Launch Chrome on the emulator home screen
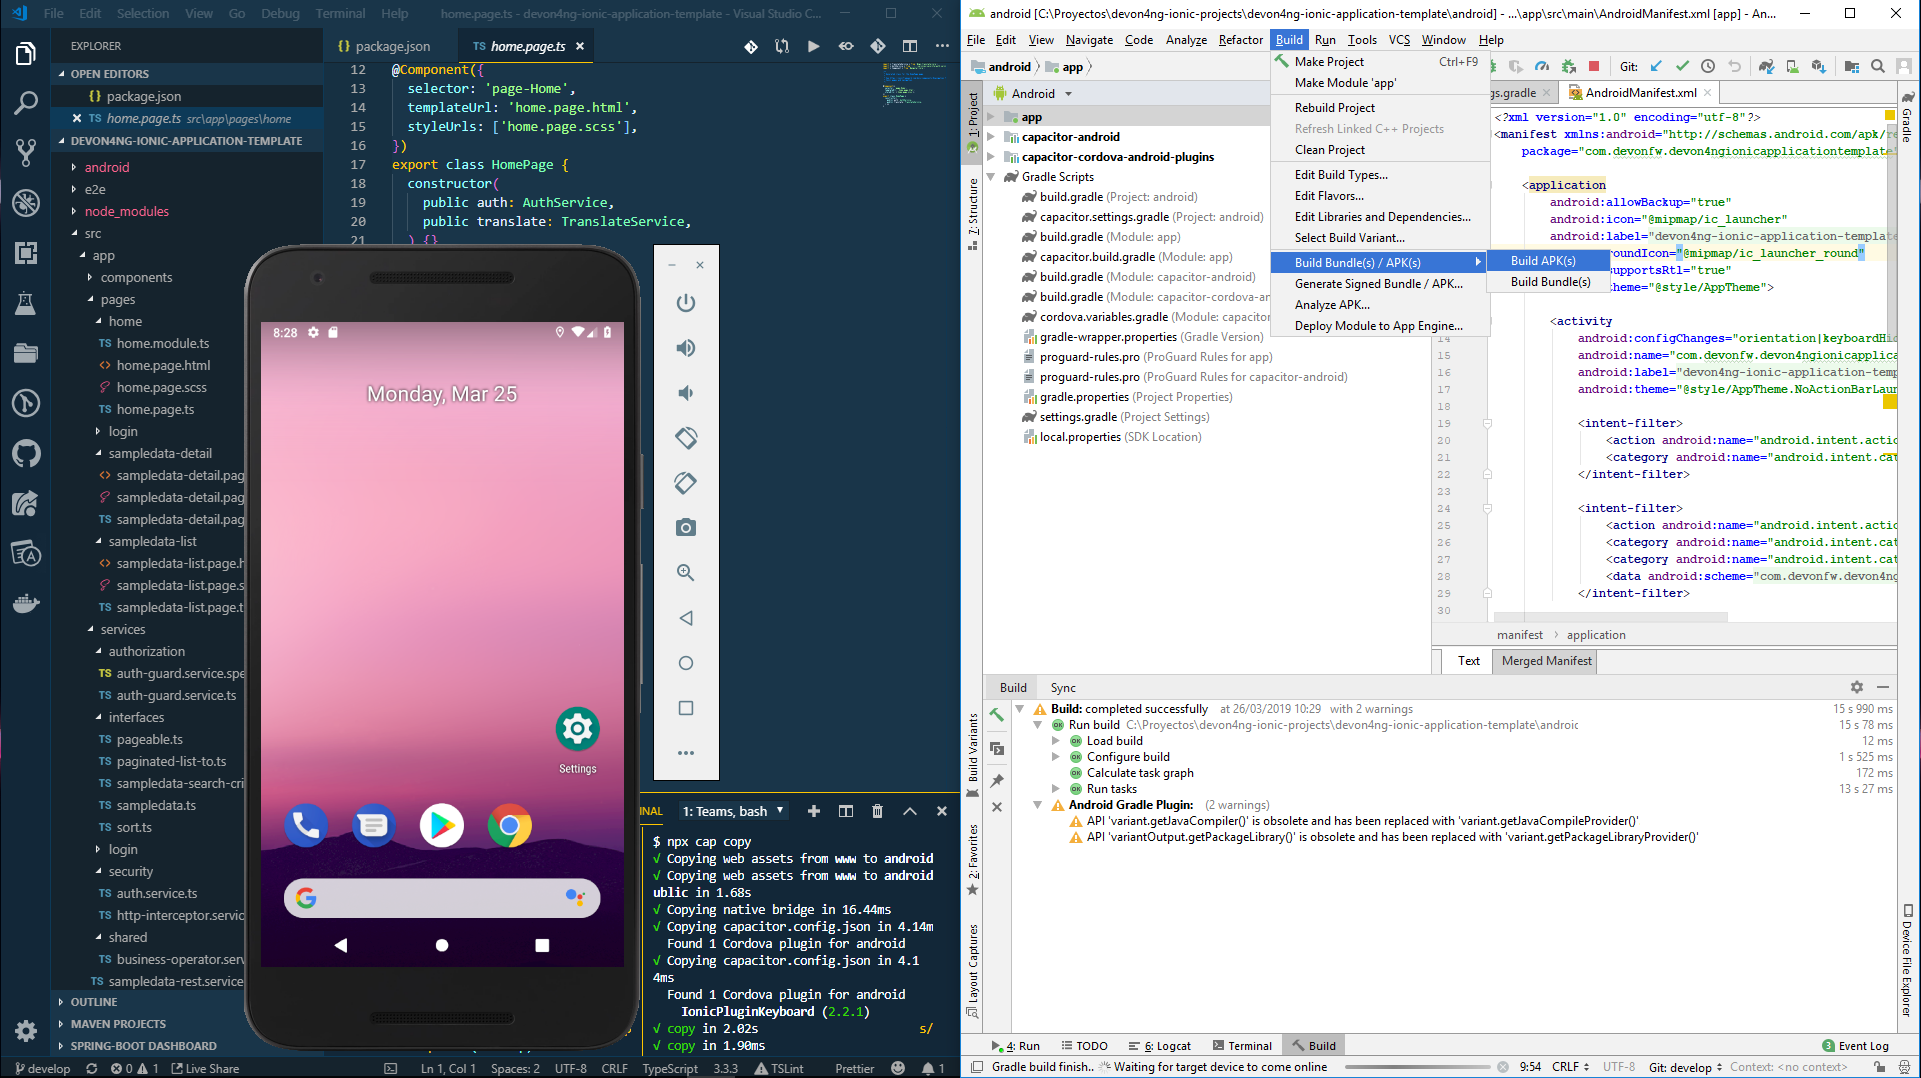1921x1078 pixels. click(509, 826)
